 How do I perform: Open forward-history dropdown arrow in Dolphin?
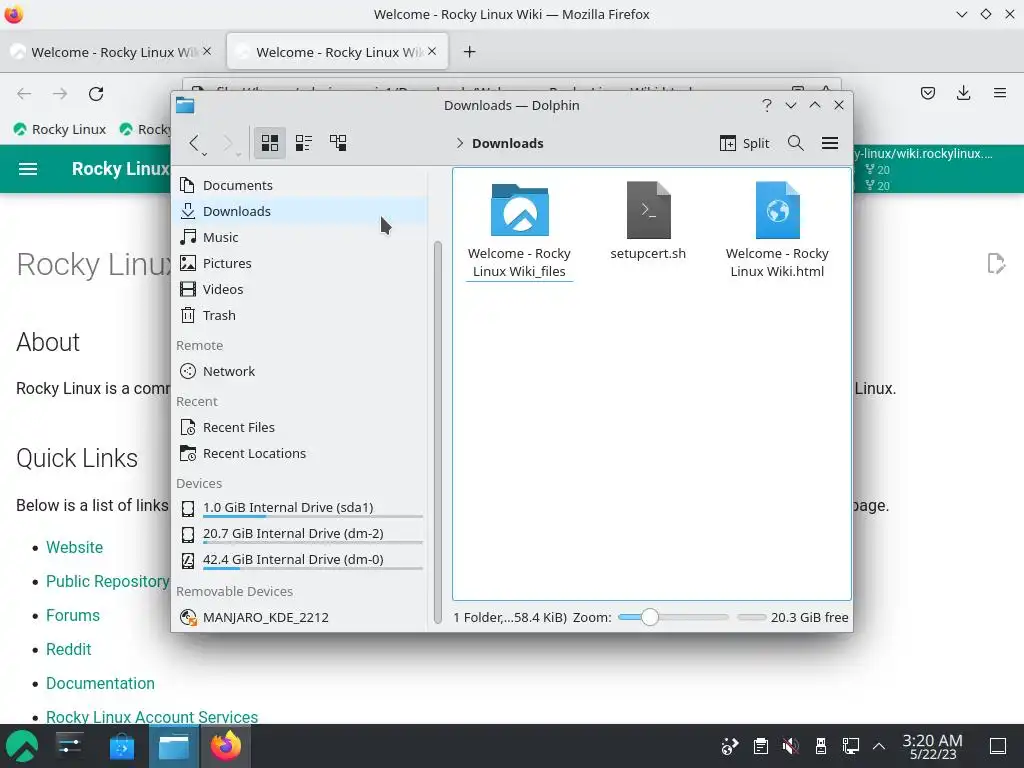pyautogui.click(x=238, y=153)
